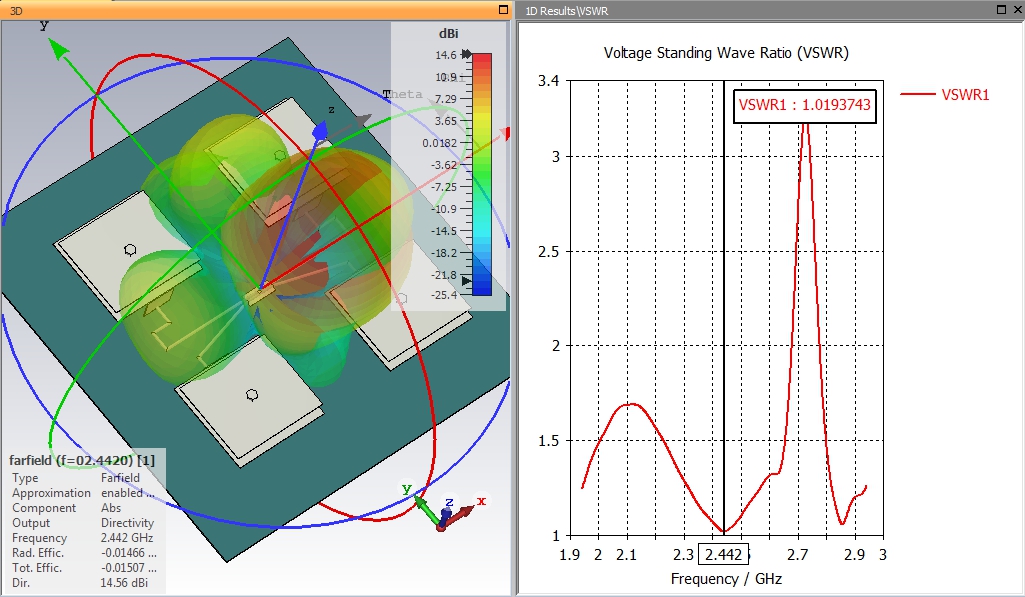This screenshot has height=597, width=1025.
Task: Click the blue z-axis arrowhead in 3D view
Action: [x=320, y=131]
